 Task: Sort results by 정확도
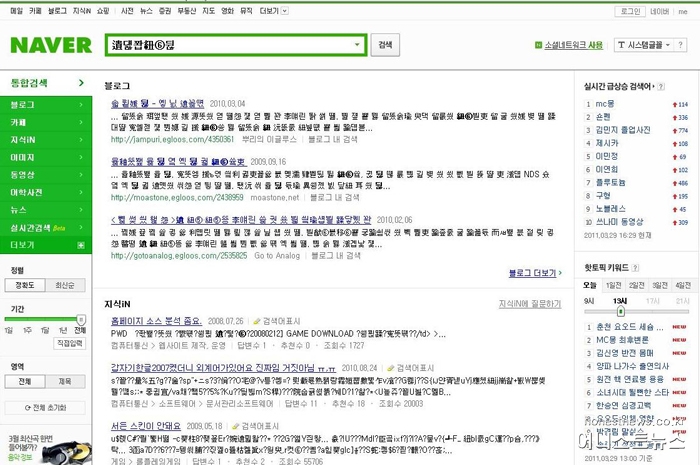click(25, 285)
